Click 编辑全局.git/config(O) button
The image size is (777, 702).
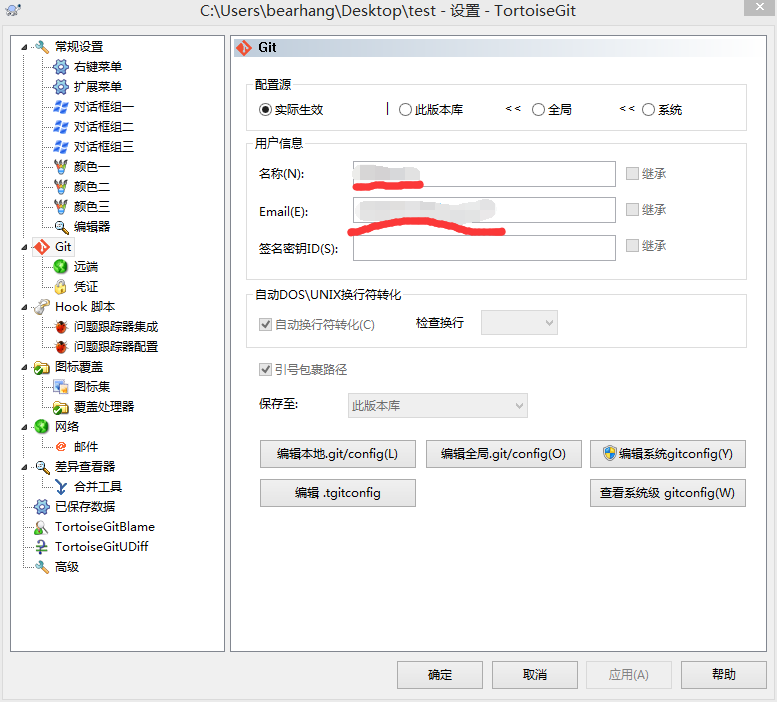[503, 454]
